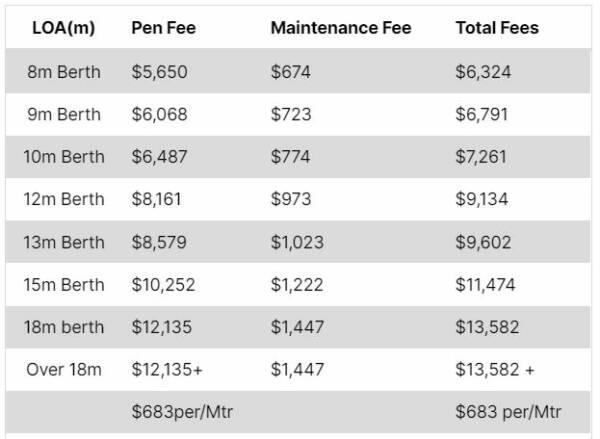Click the LOA(m) column header
The width and height of the screenshot is (600, 439).
(x=64, y=28)
